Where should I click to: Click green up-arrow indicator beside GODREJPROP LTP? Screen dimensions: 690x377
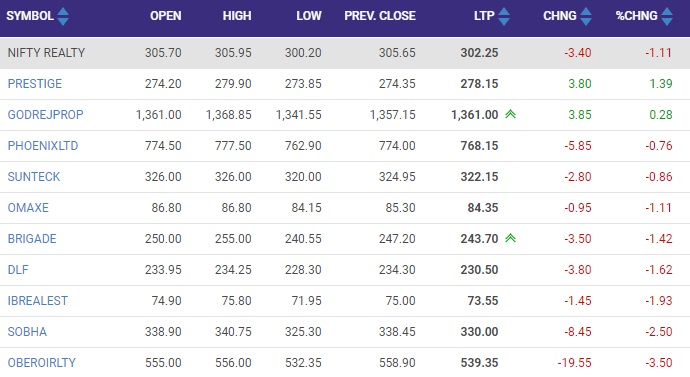click(x=510, y=114)
